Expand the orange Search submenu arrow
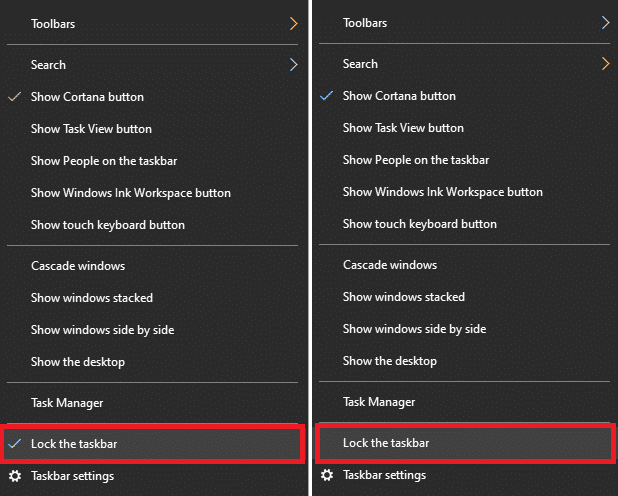Viewport: 618px width, 496px height. tap(605, 64)
